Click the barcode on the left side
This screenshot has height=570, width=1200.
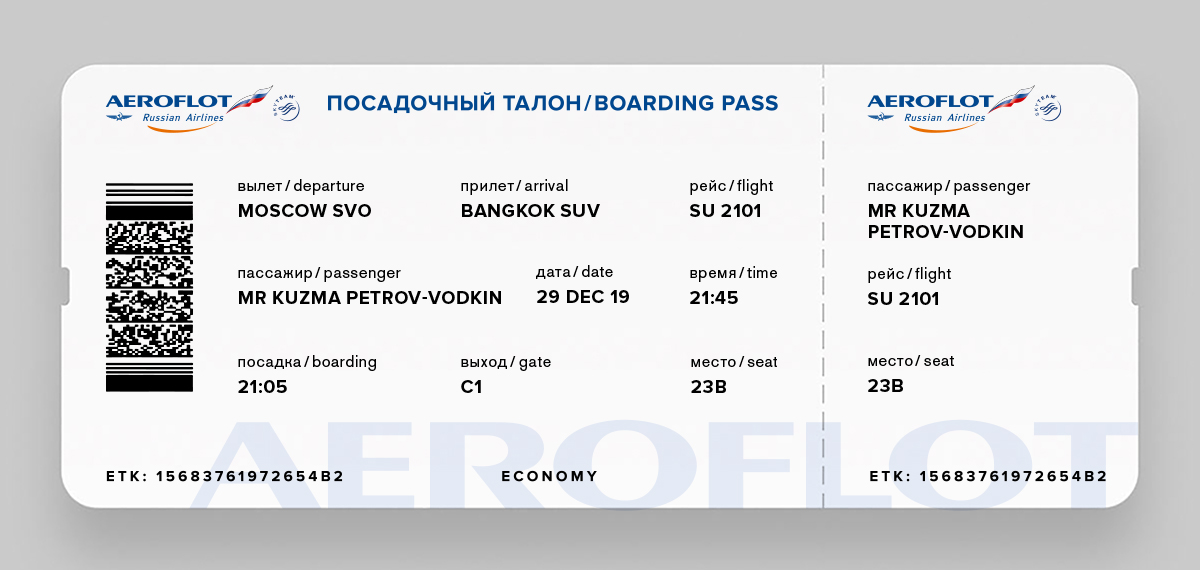point(149,288)
